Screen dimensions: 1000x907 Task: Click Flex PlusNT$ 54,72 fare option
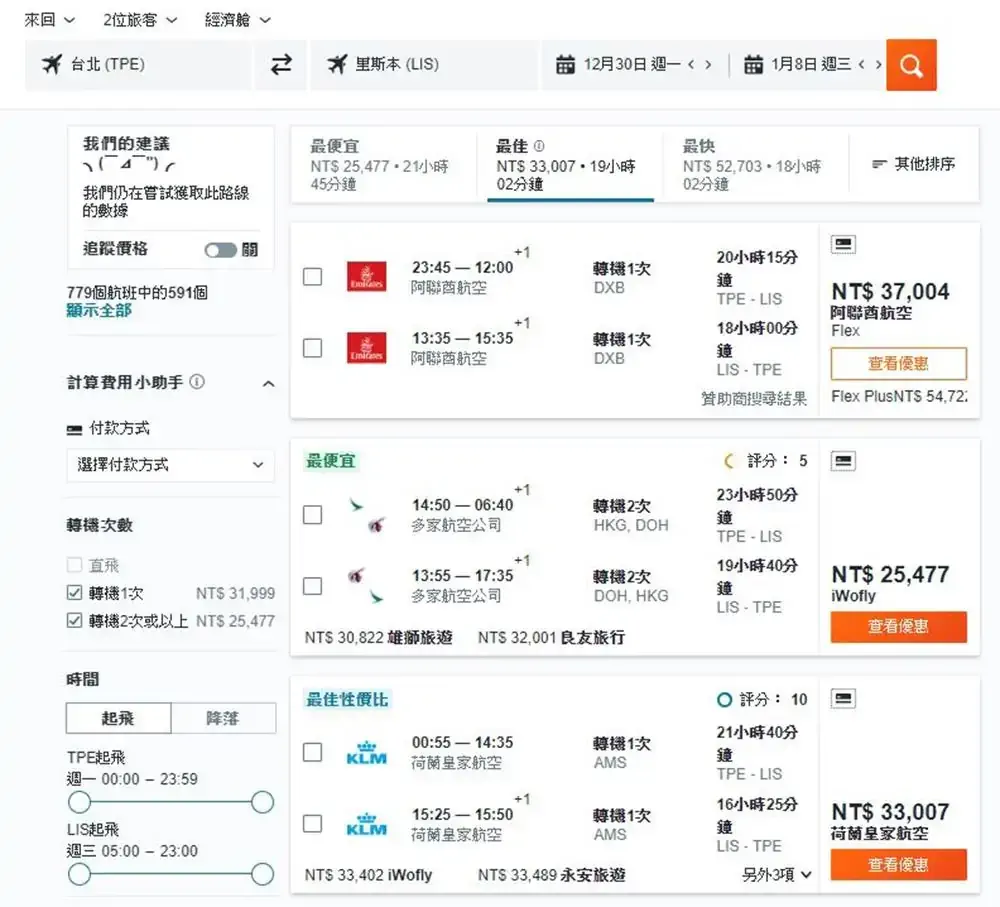[x=899, y=396]
